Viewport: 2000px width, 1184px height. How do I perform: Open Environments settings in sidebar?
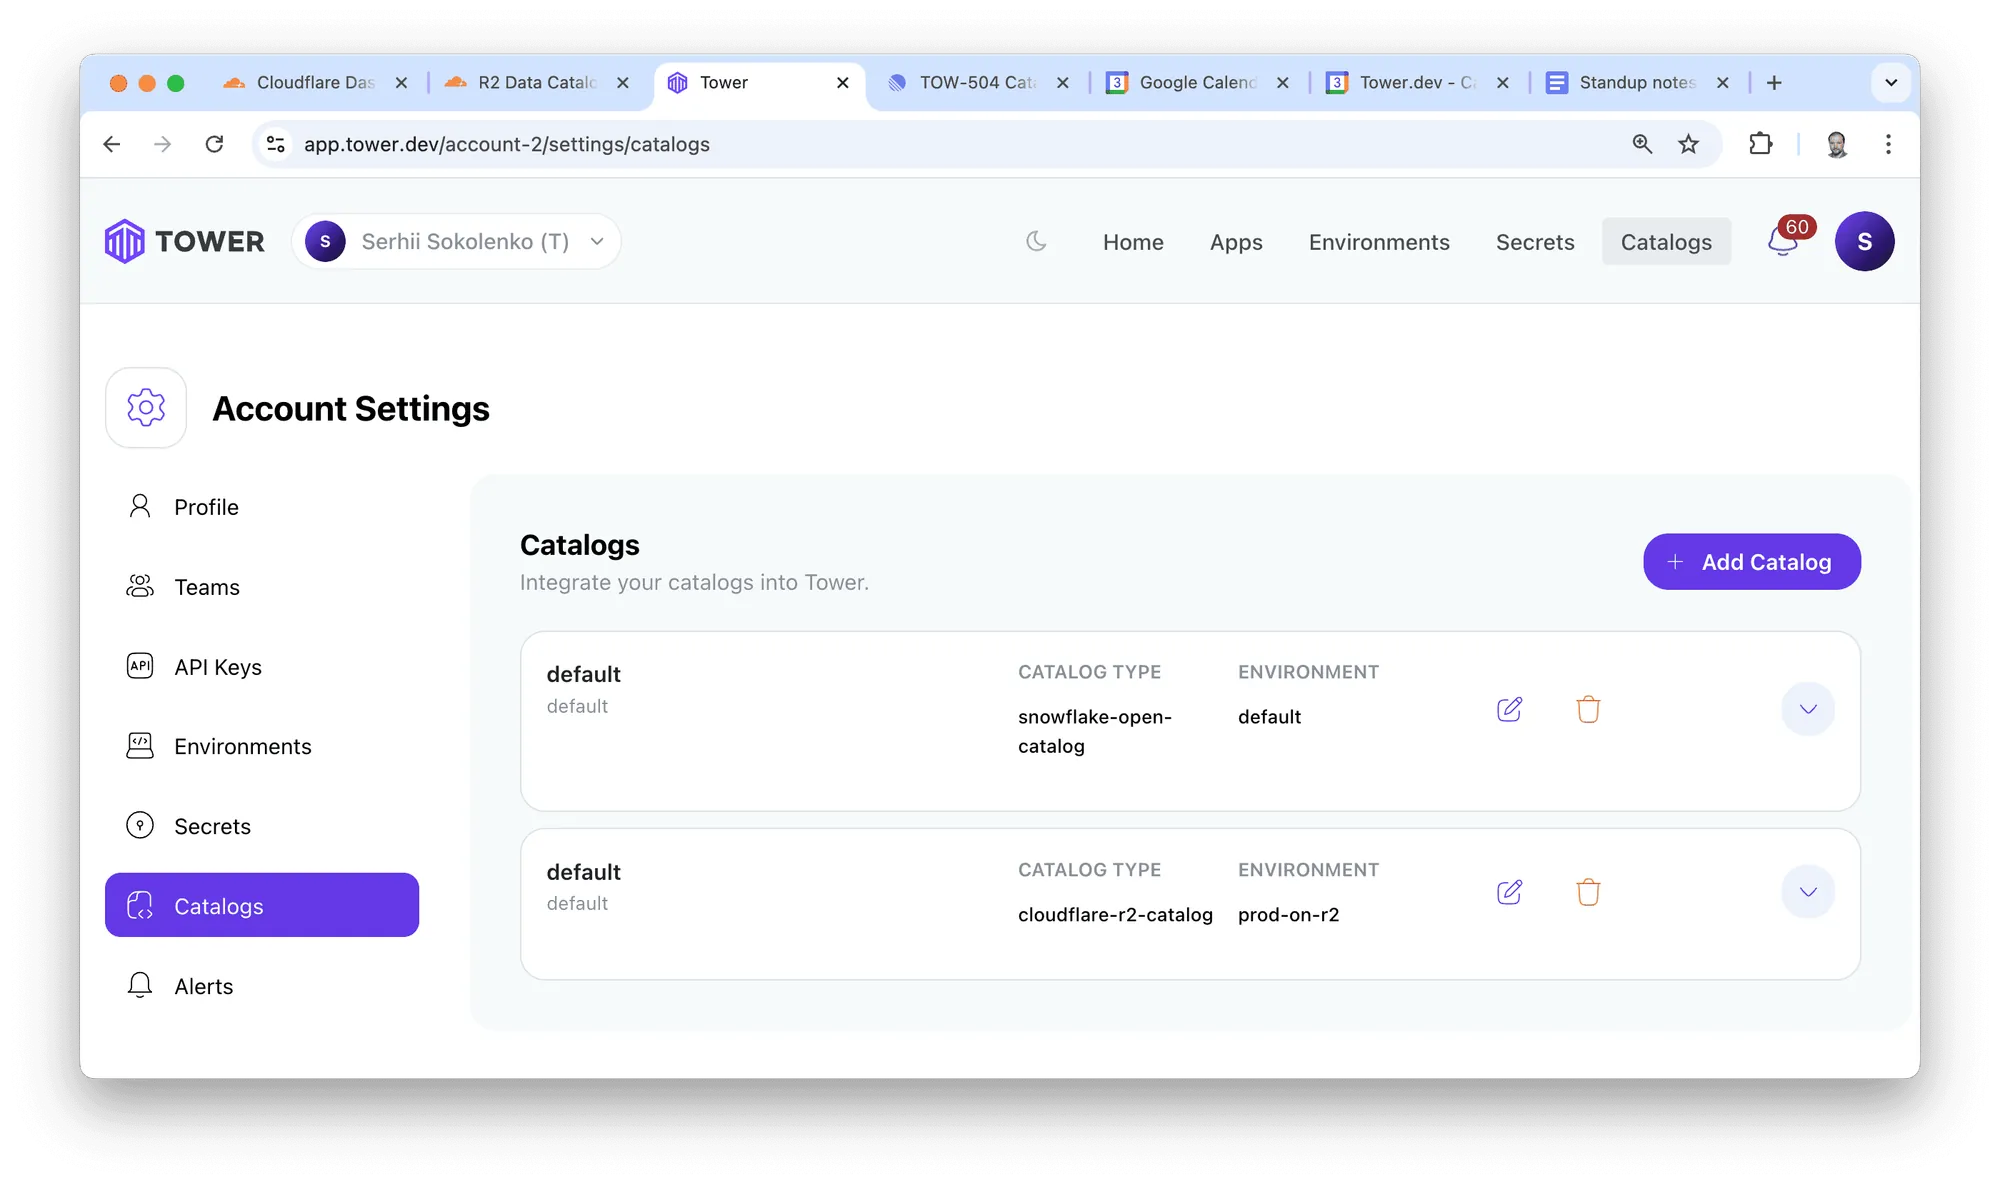[262, 746]
